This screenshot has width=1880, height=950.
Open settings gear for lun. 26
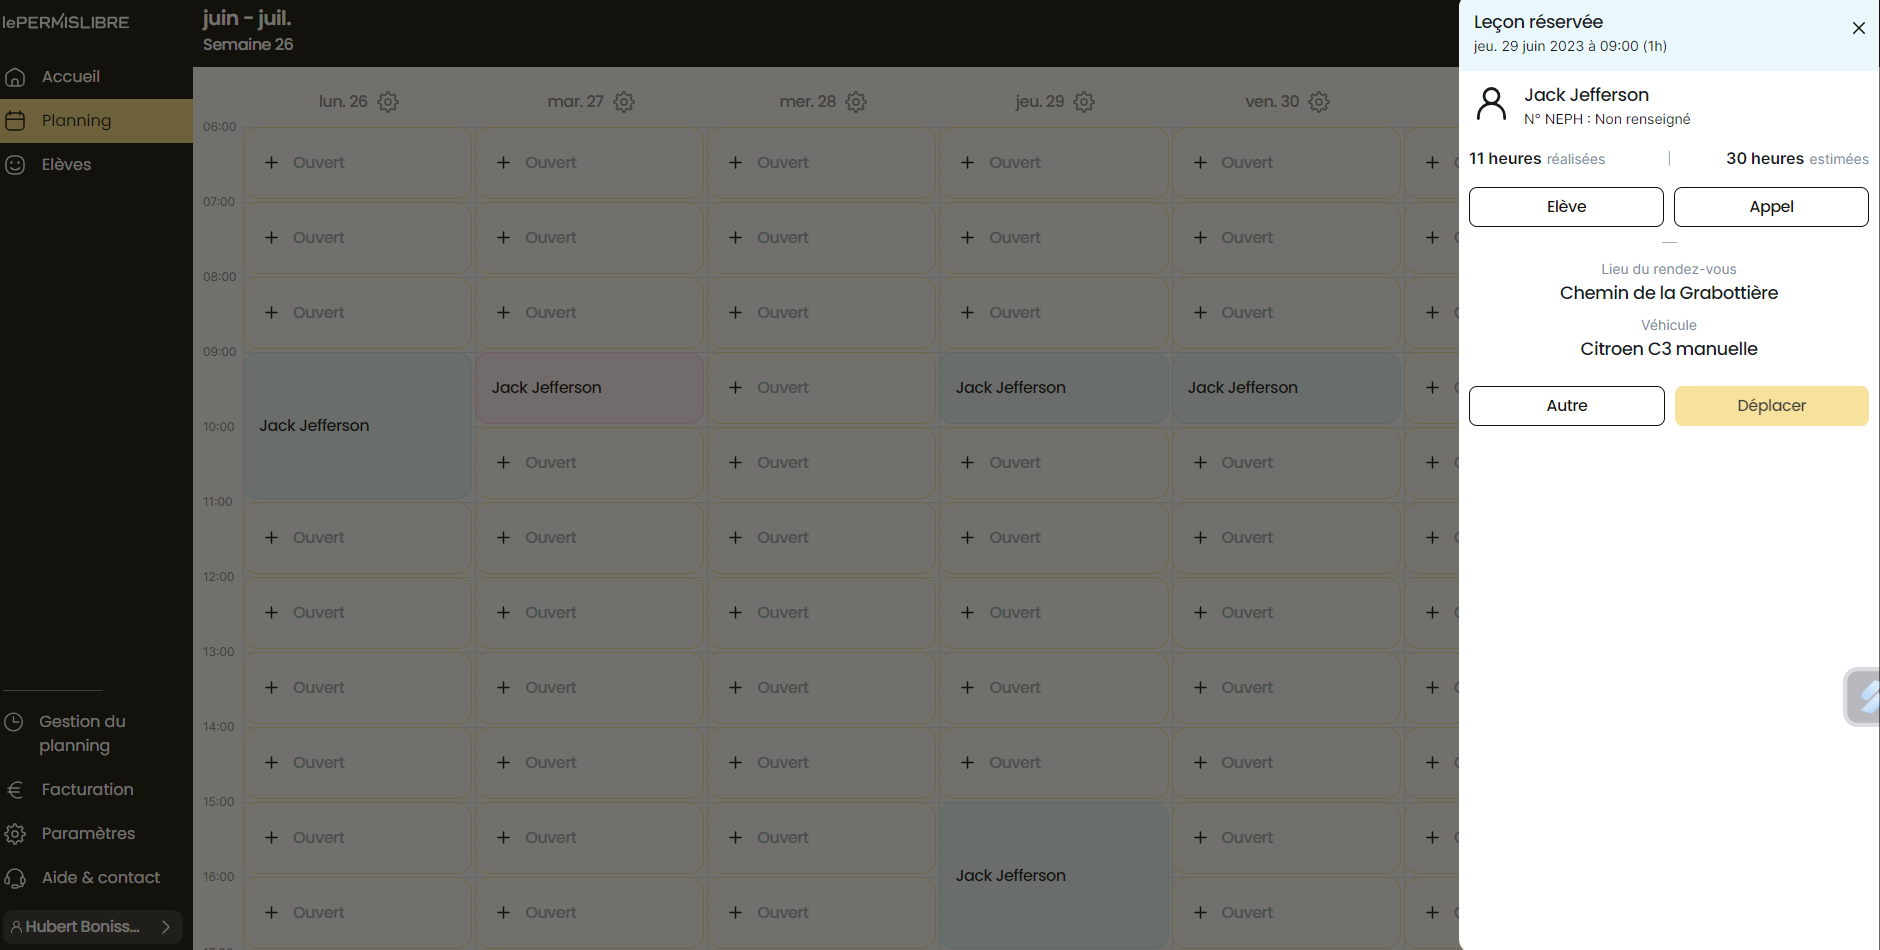(x=388, y=102)
